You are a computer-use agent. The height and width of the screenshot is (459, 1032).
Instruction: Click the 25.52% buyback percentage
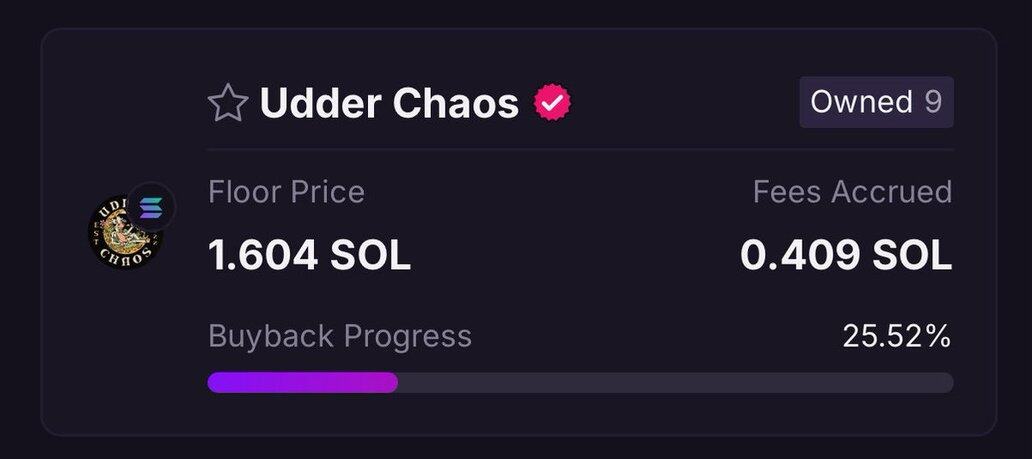pyautogui.click(x=896, y=336)
